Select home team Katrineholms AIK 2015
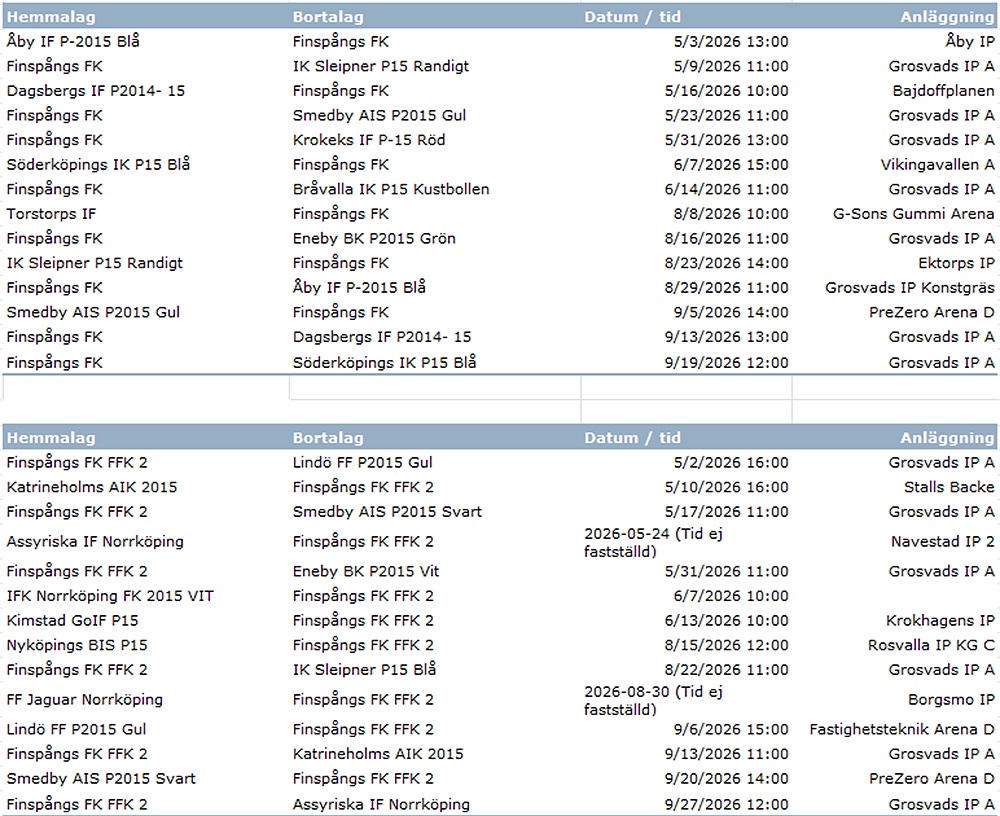Image resolution: width=1000 pixels, height=816 pixels. (x=92, y=487)
